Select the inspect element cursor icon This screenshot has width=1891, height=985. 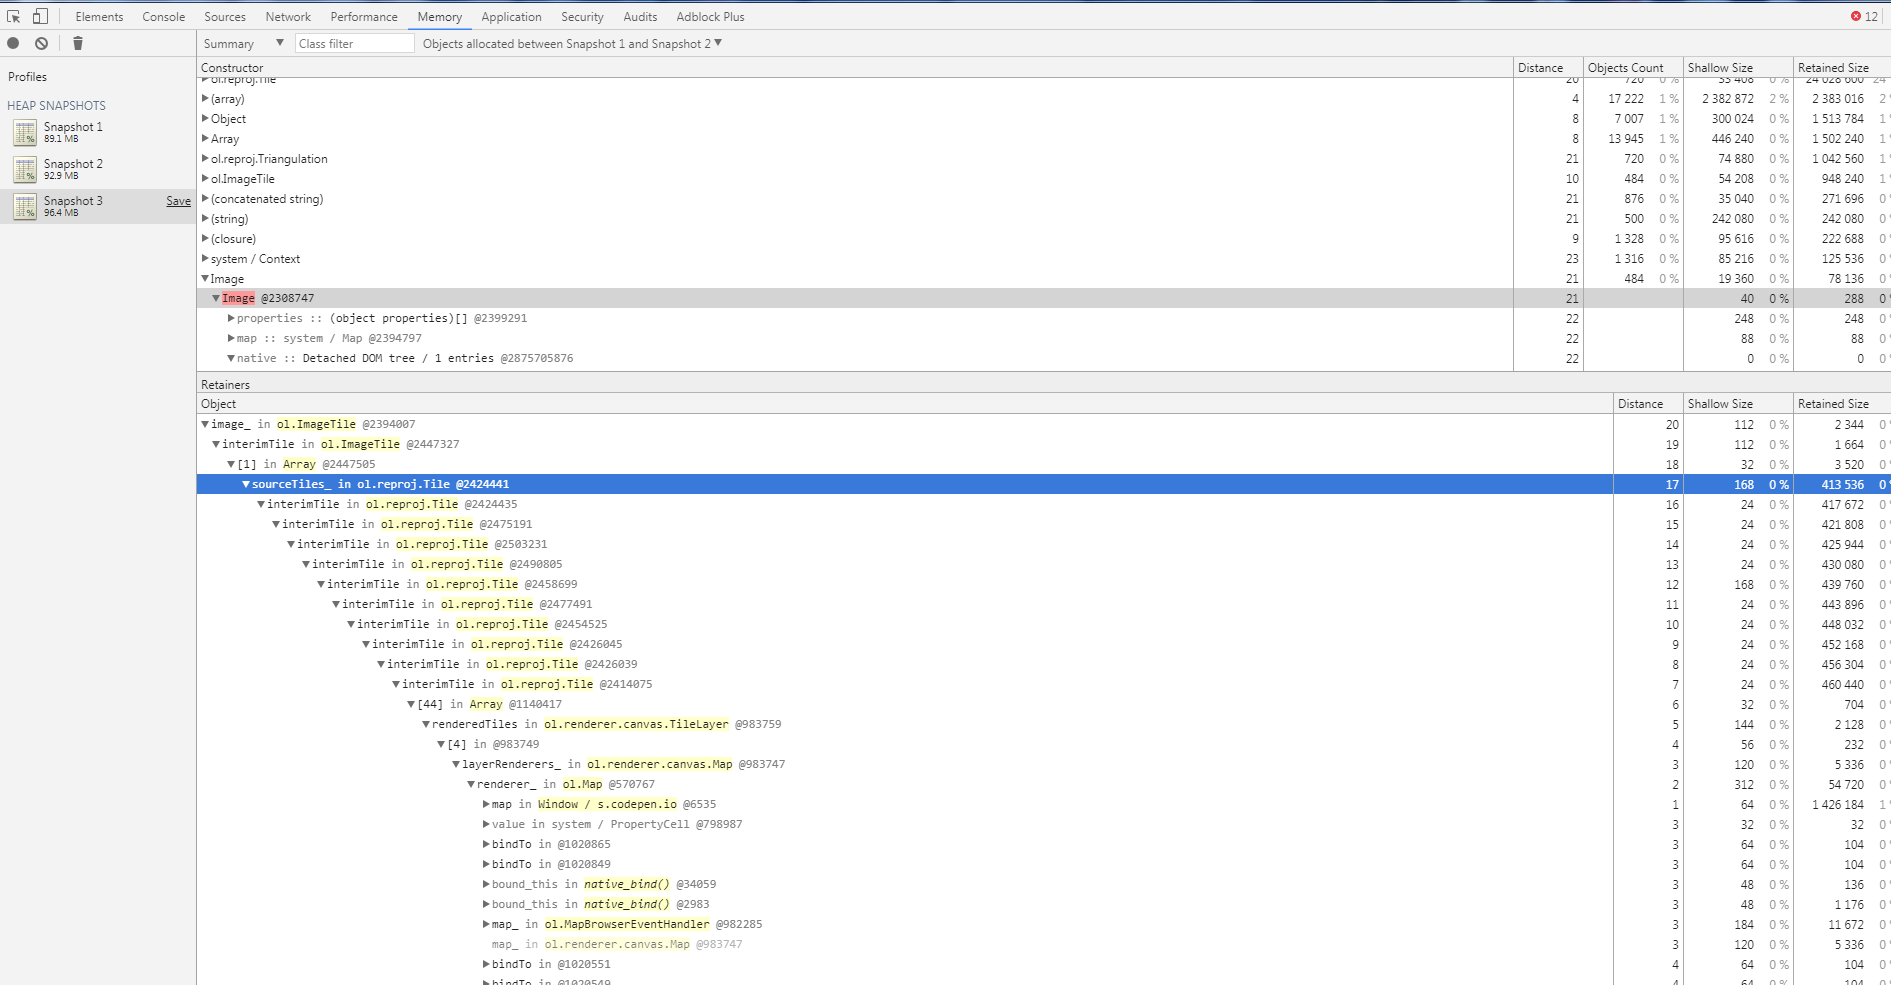[x=13, y=16]
